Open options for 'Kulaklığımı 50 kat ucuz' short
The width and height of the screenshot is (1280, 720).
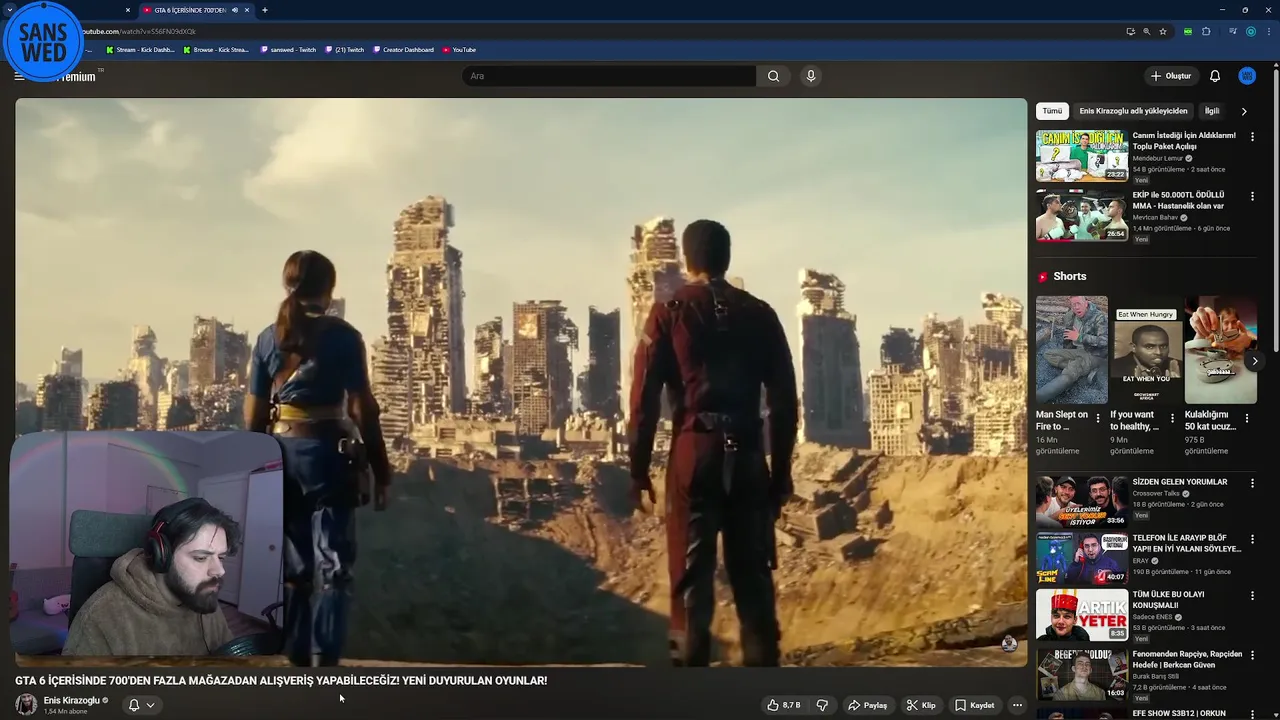tap(1247, 418)
